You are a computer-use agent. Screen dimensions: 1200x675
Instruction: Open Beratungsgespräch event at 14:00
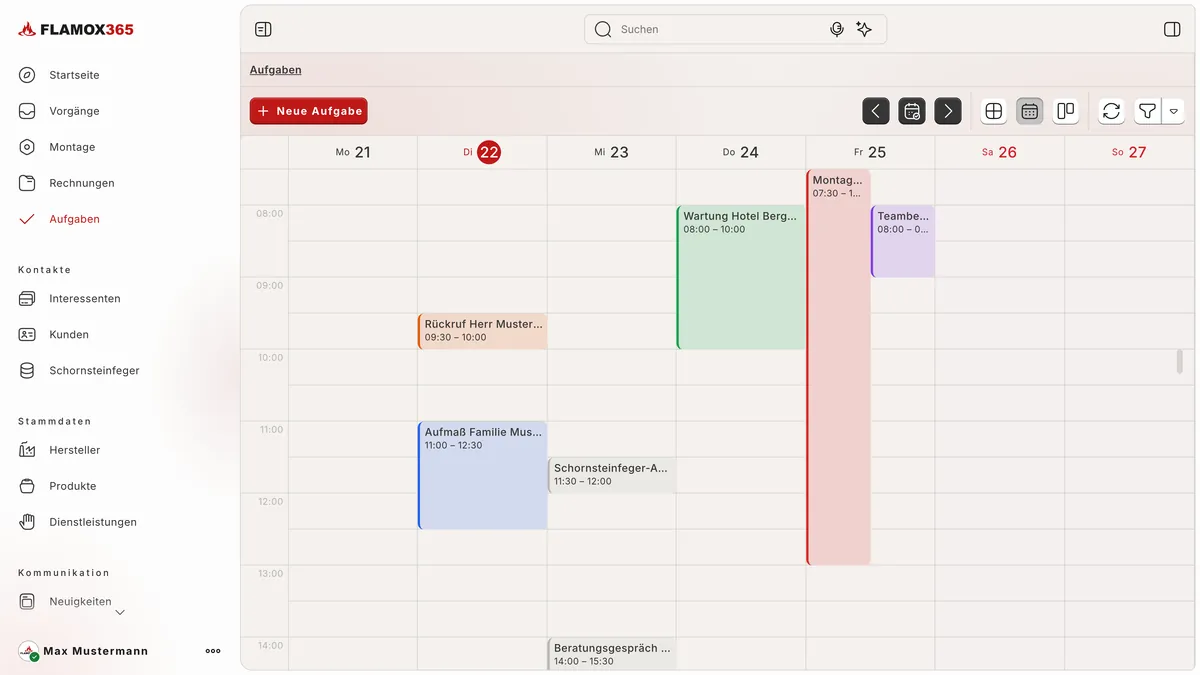[x=612, y=654]
